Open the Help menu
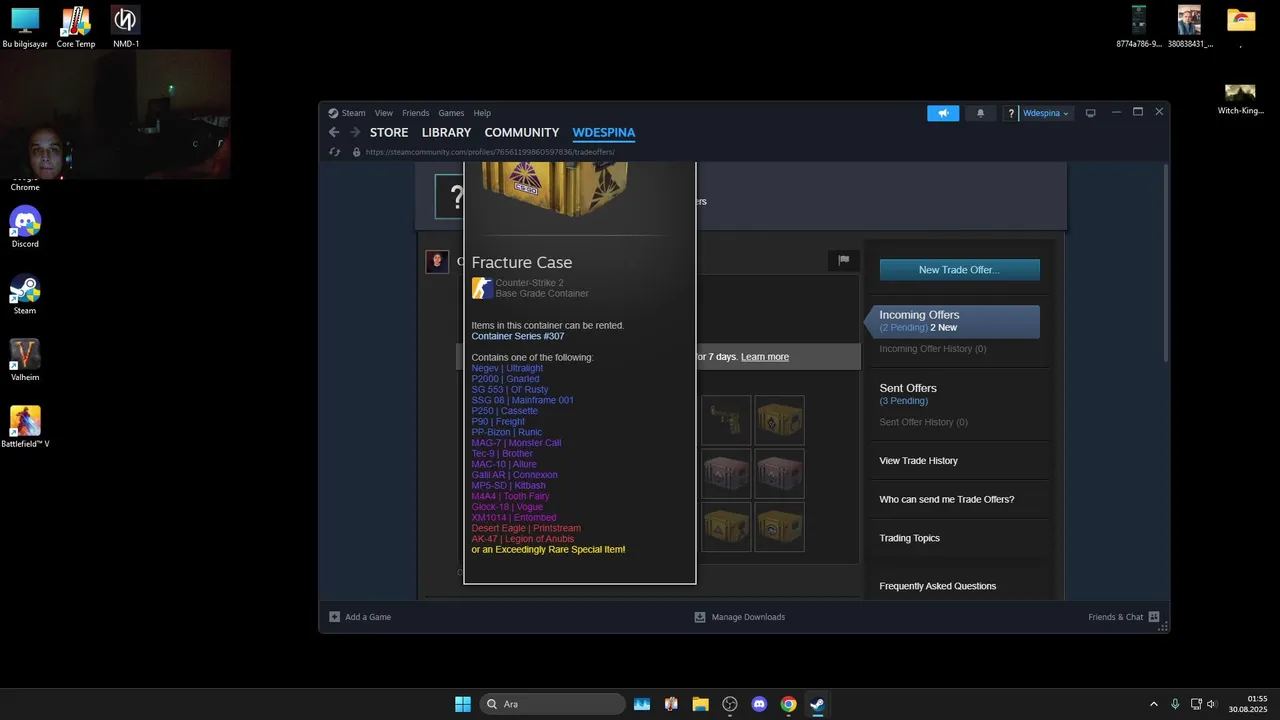The height and width of the screenshot is (720, 1280). (482, 113)
